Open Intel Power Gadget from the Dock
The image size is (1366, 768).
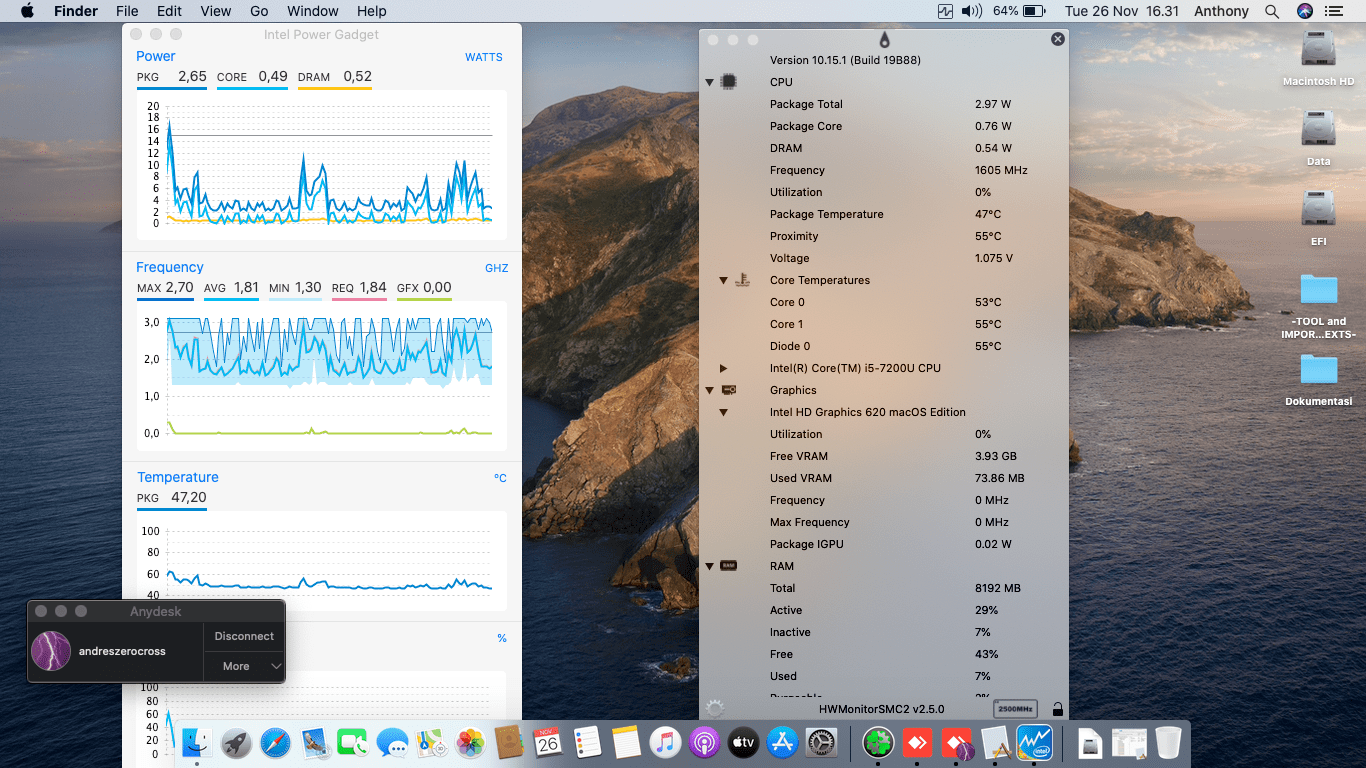tap(1034, 743)
